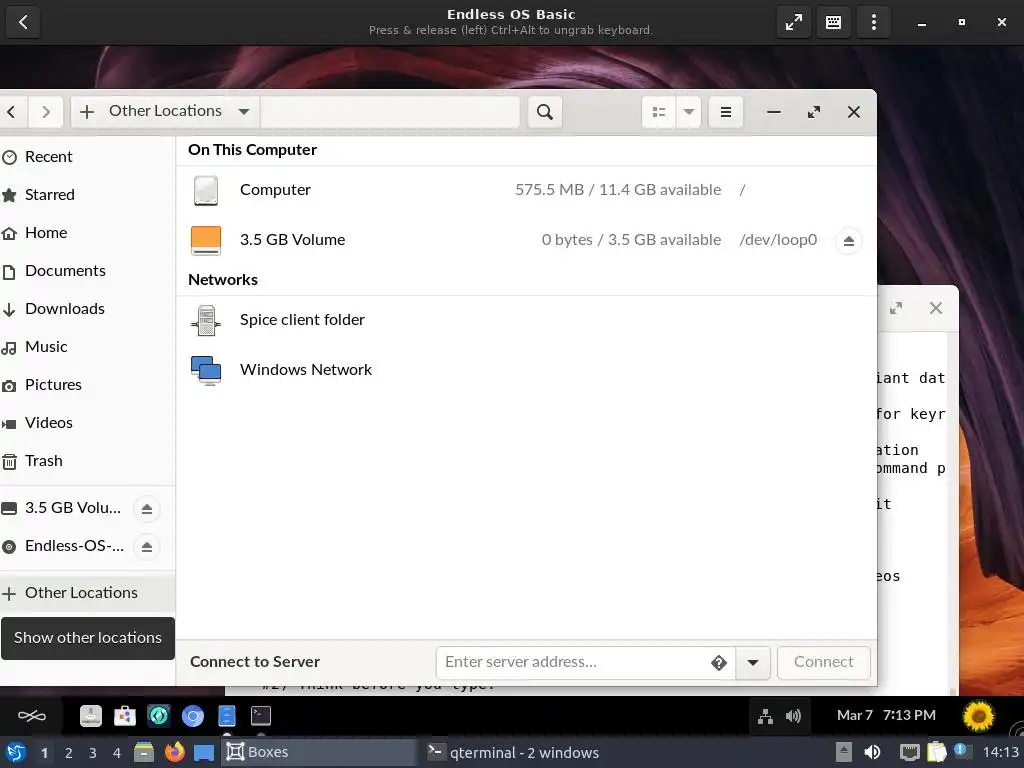Open Music in sidebar
Image resolution: width=1024 pixels, height=768 pixels.
point(88,347)
